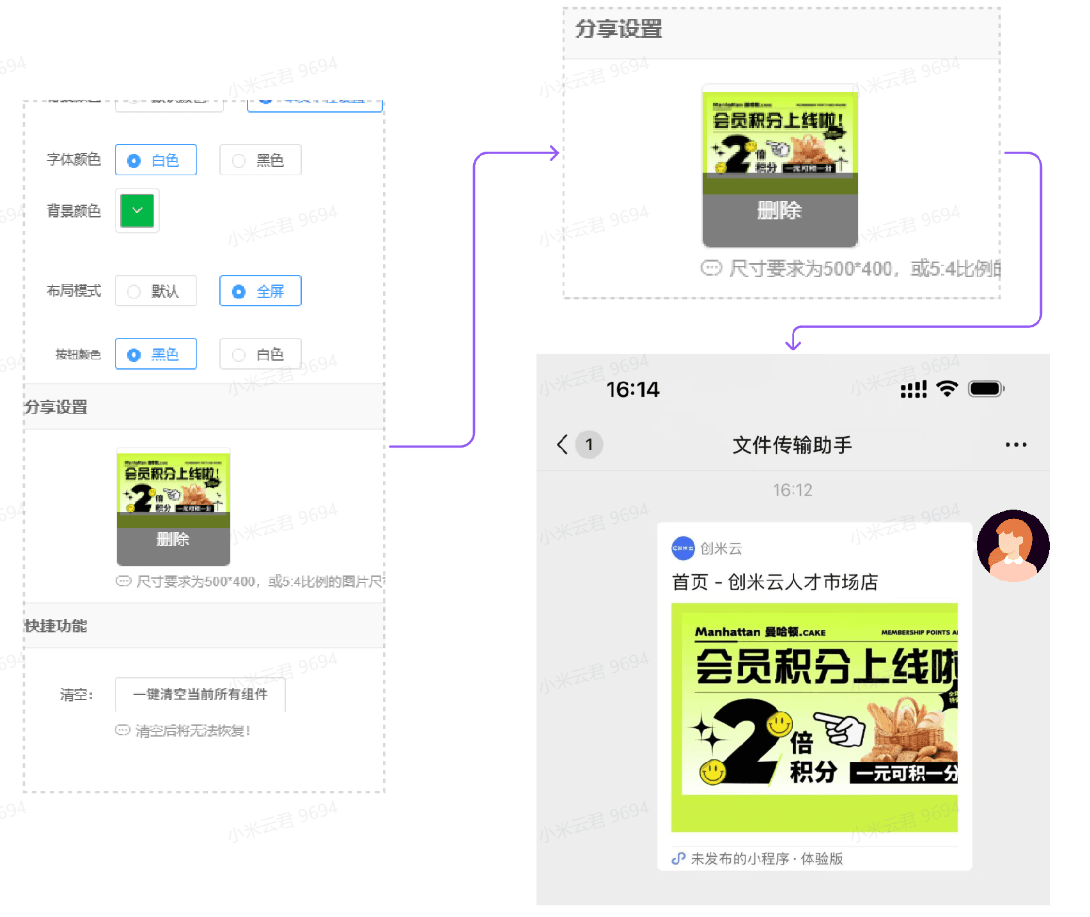Tap the mini program link icon at card footer

pyautogui.click(x=678, y=859)
